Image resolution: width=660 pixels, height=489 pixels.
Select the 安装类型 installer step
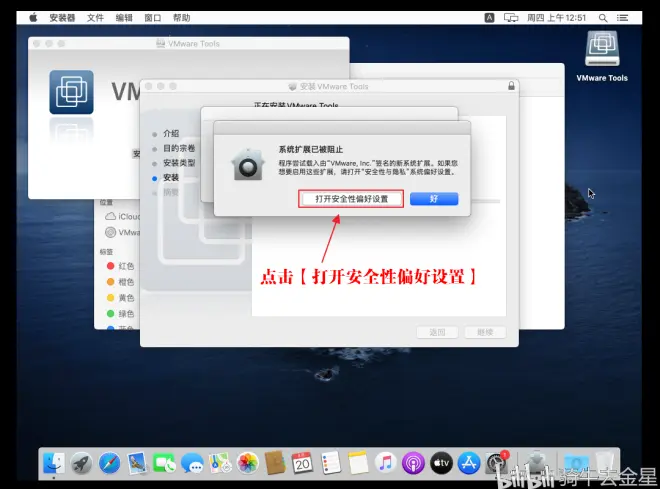click(179, 163)
